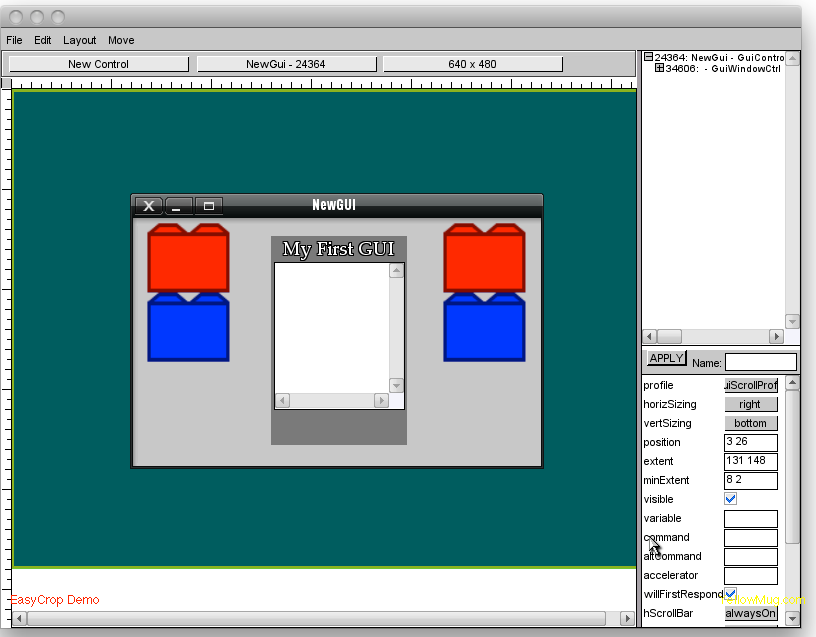Toggle the visible checkbox
Viewport: 816px width, 637px height.
pyautogui.click(x=731, y=499)
